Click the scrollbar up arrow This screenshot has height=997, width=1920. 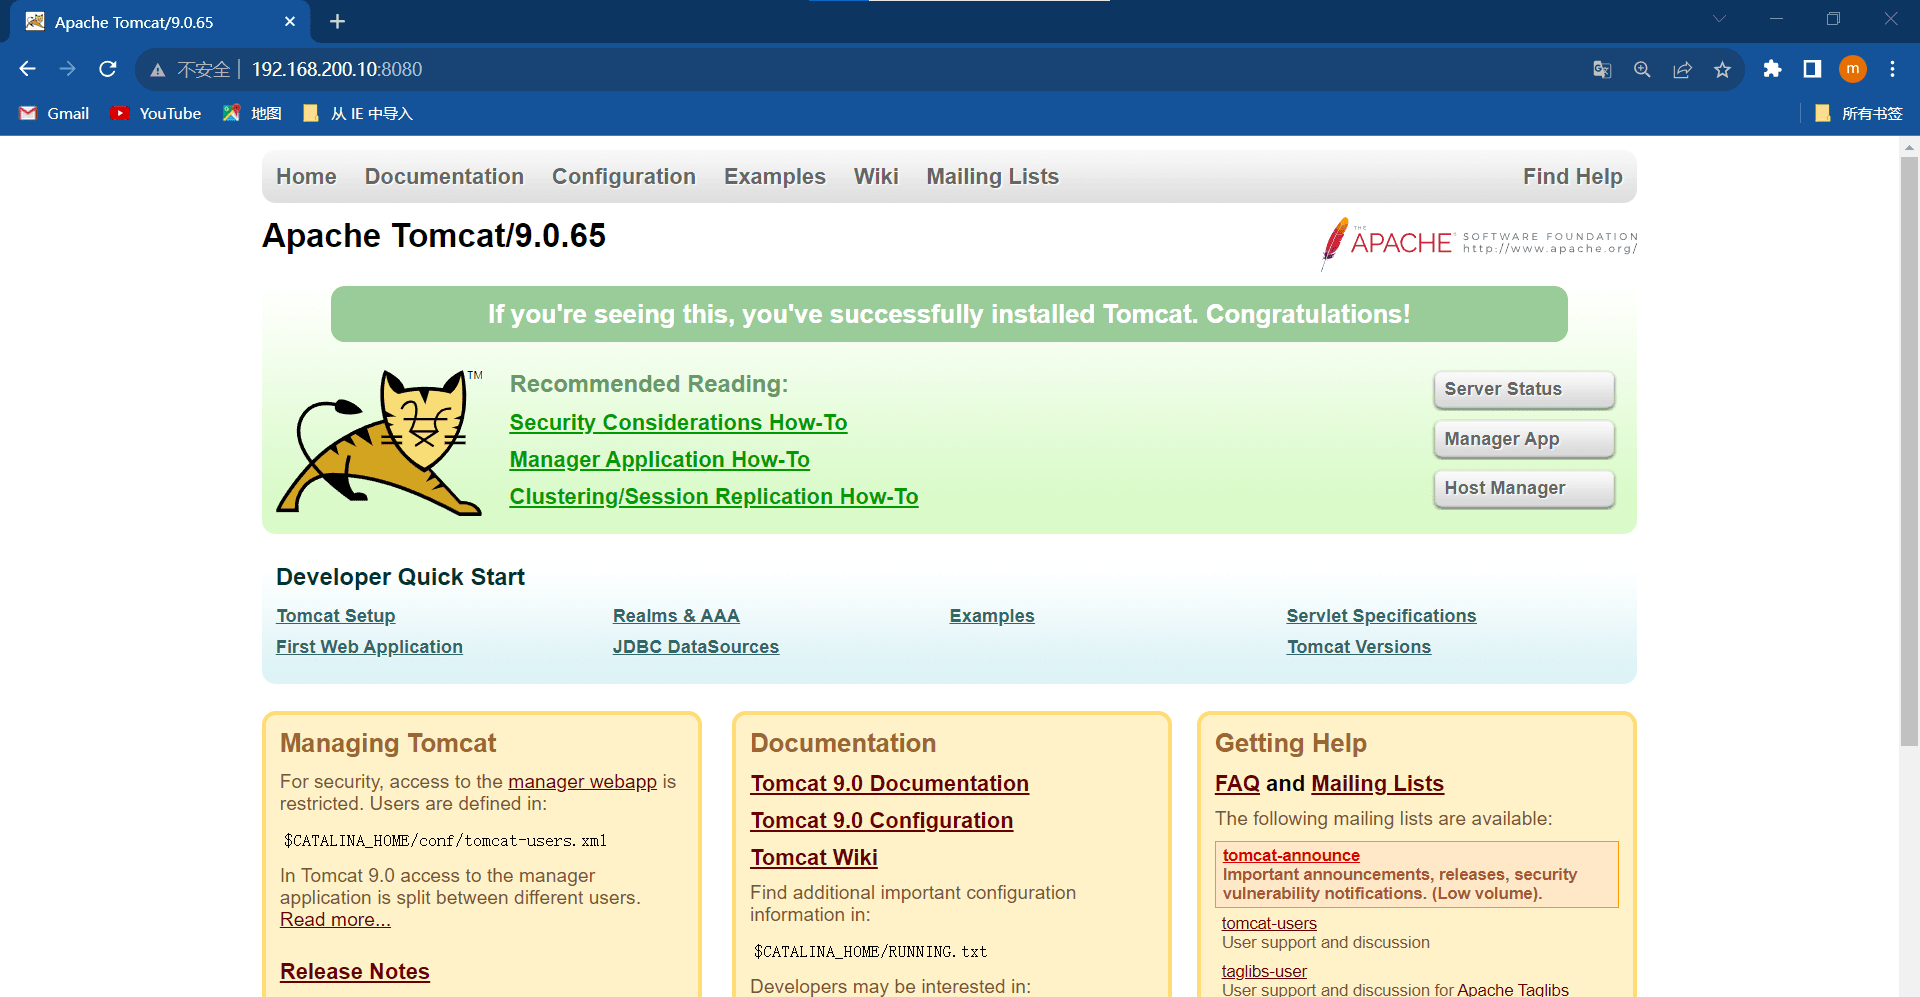point(1909,146)
